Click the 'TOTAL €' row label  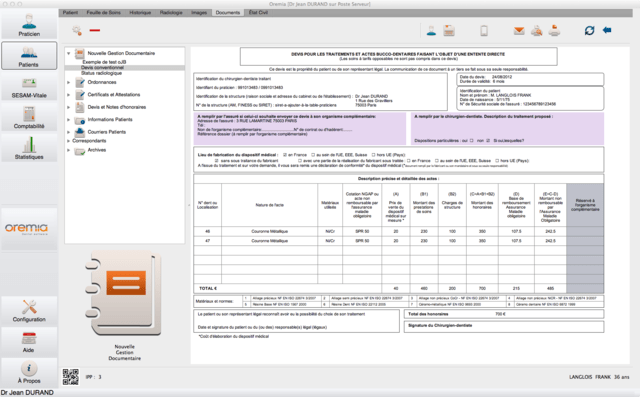(x=208, y=288)
